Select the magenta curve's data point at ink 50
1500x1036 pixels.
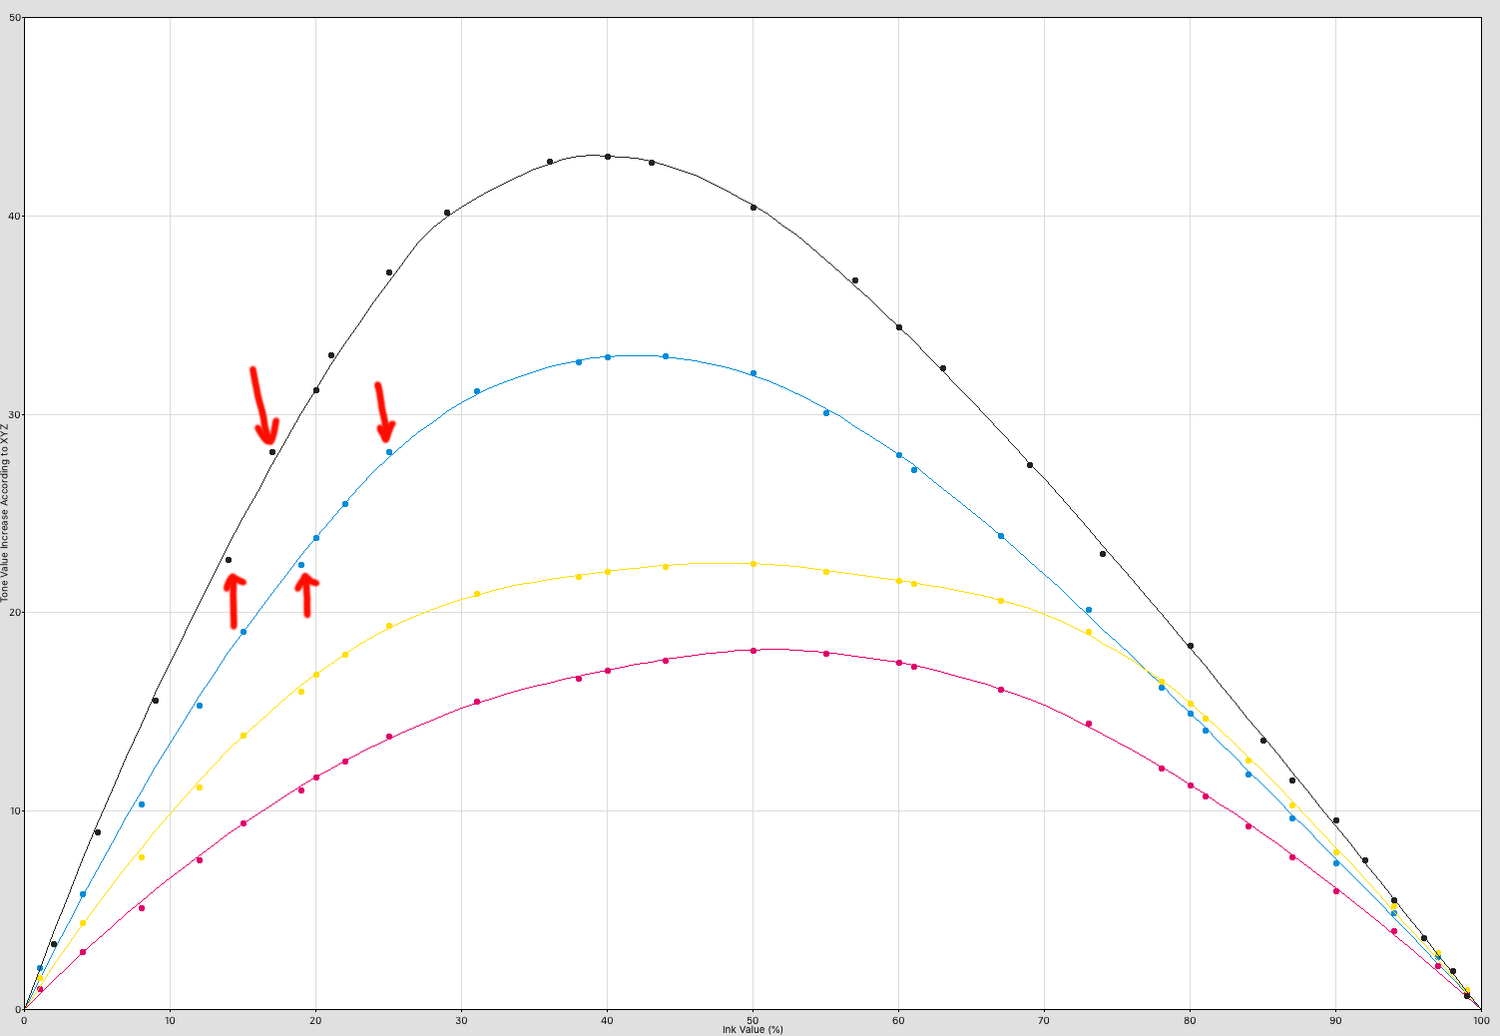click(x=753, y=650)
